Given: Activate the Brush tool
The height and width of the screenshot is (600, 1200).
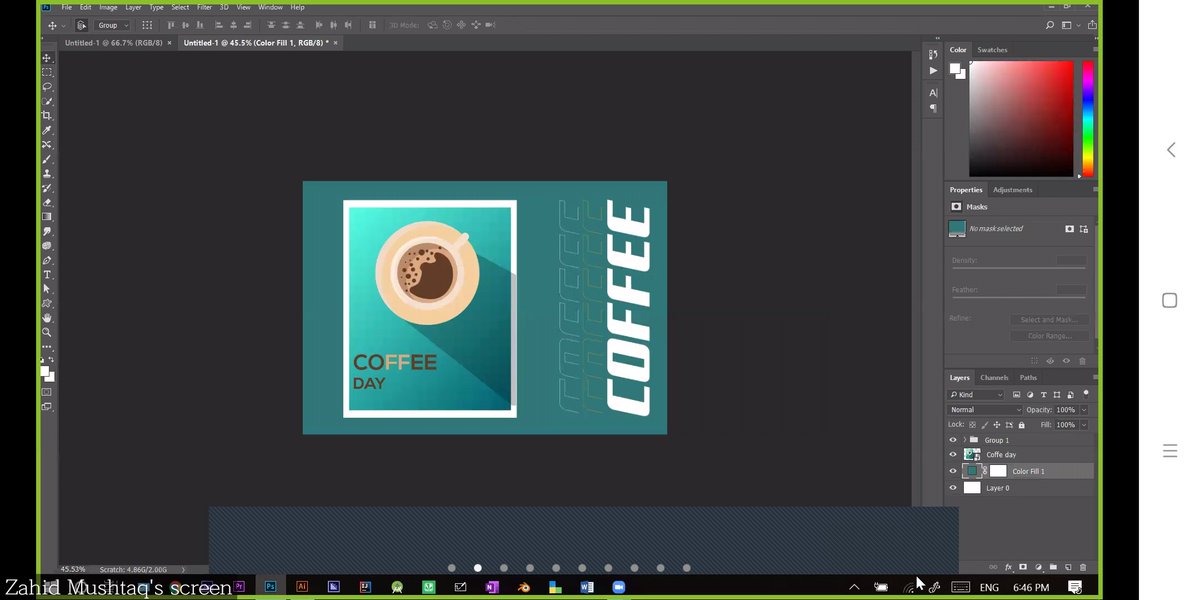Looking at the screenshot, I should click(x=46, y=158).
